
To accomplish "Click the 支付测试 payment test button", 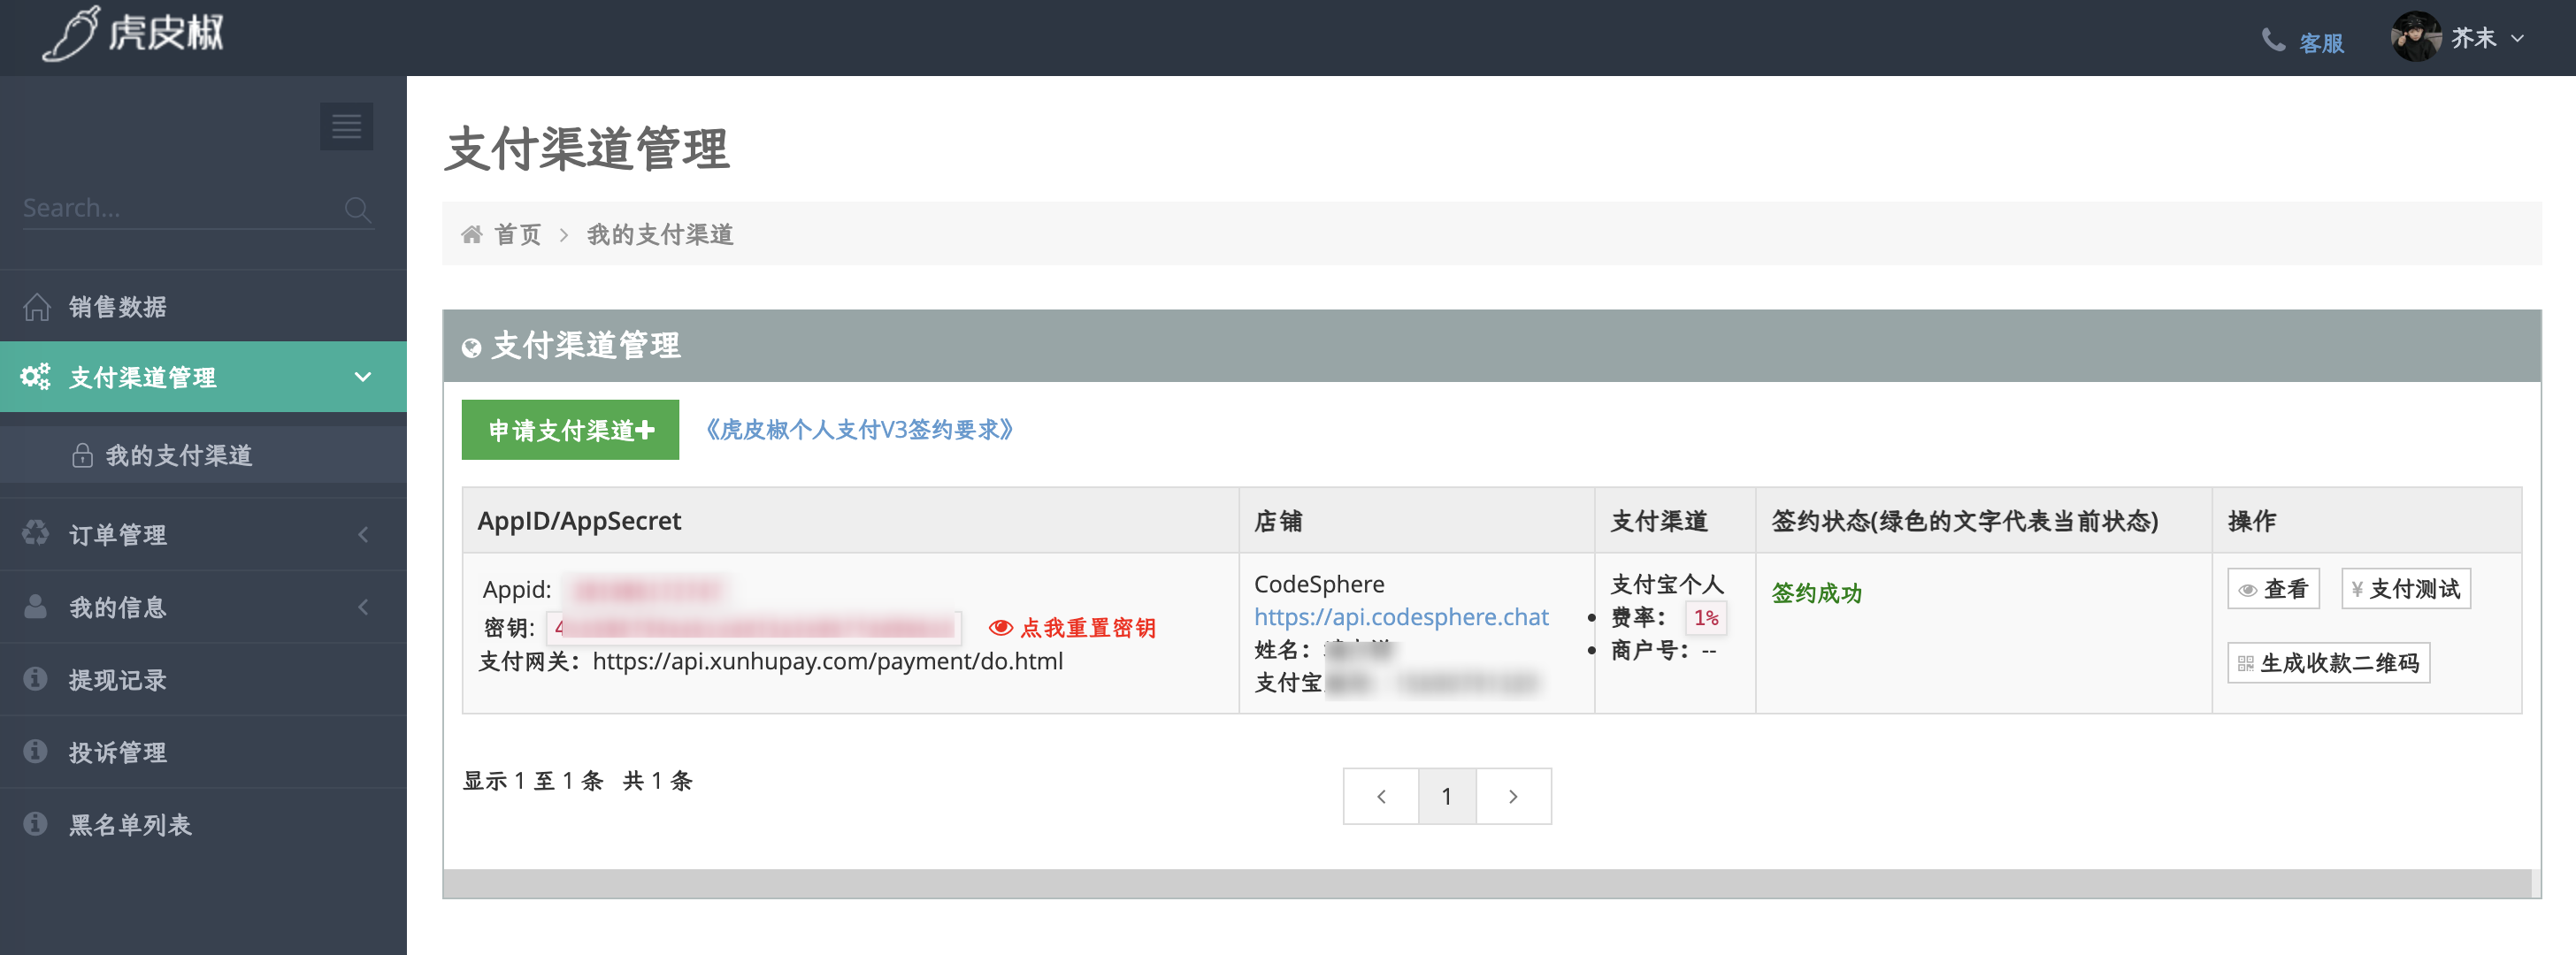I will tap(2405, 589).
